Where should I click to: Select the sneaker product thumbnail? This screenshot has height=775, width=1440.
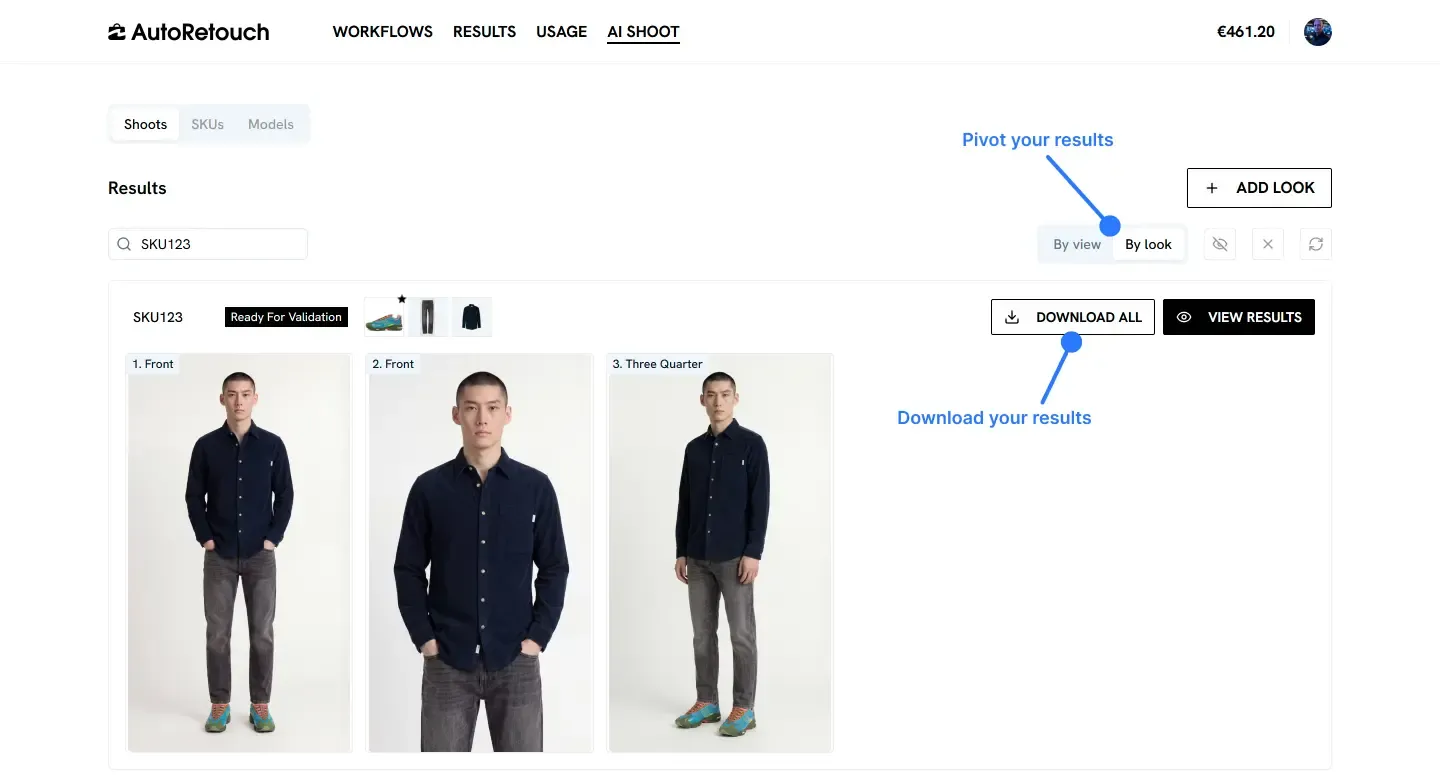pyautogui.click(x=384, y=317)
